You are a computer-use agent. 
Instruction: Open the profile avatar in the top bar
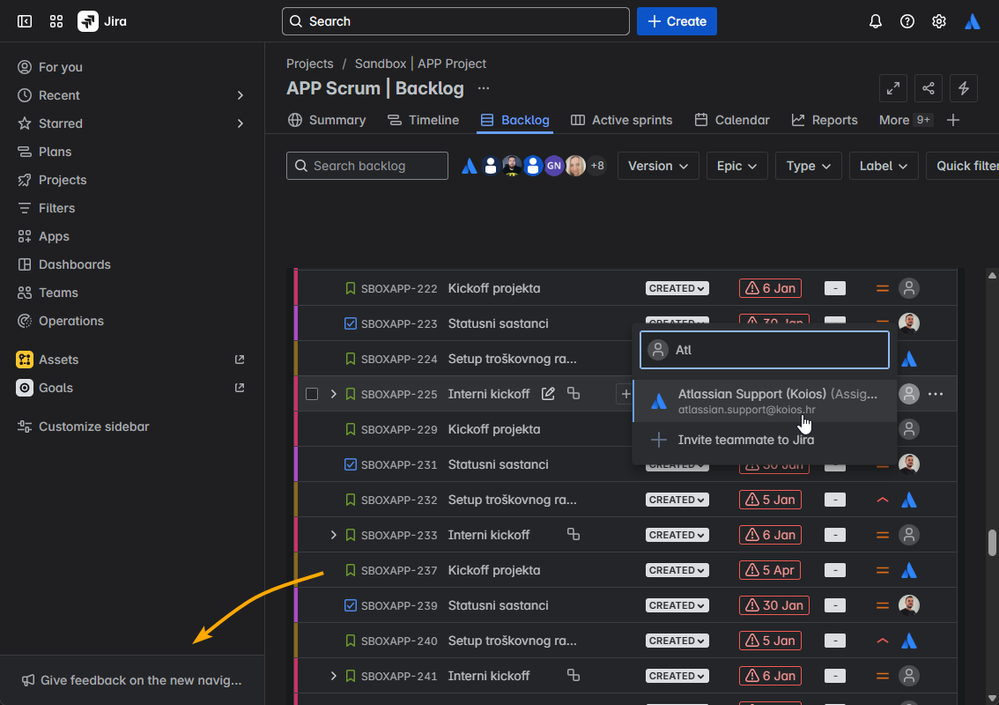pos(972,21)
